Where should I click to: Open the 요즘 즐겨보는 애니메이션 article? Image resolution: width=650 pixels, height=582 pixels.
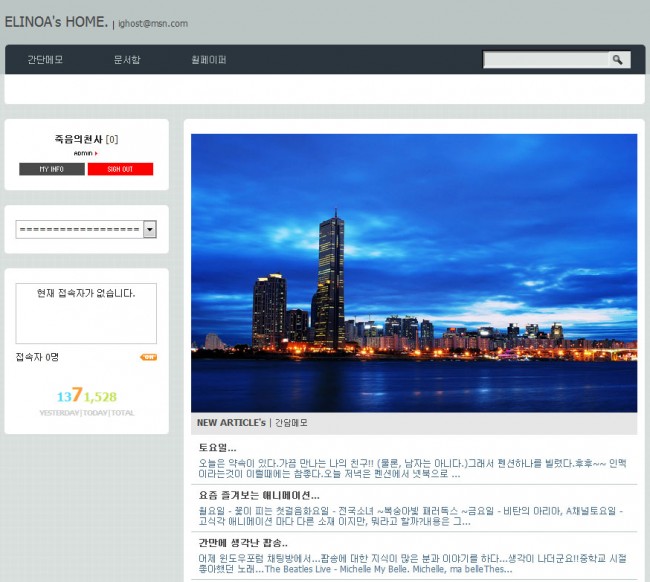(258, 494)
